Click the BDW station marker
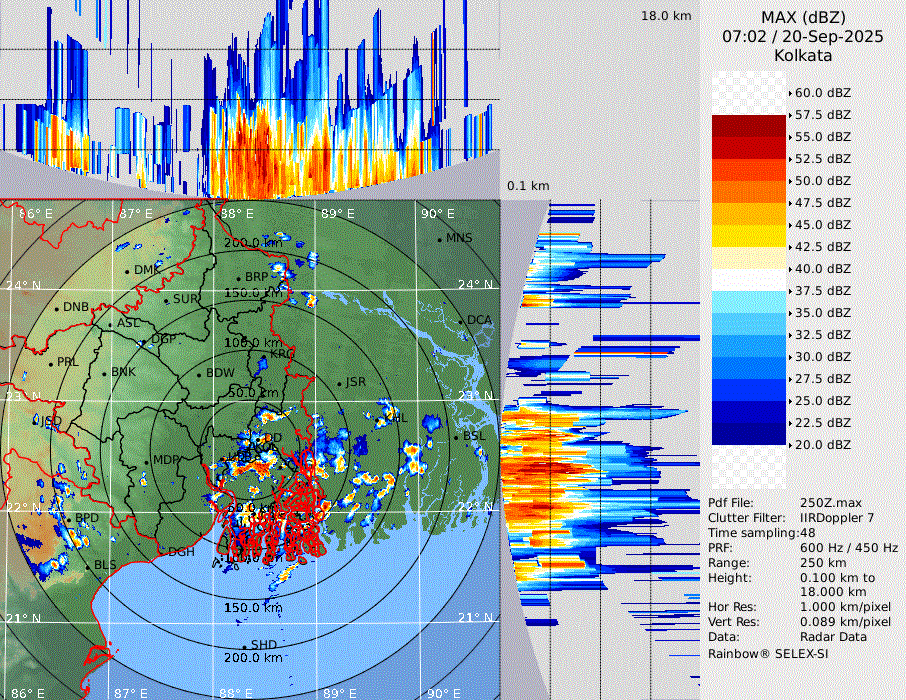This screenshot has width=906, height=700. pyautogui.click(x=200, y=374)
